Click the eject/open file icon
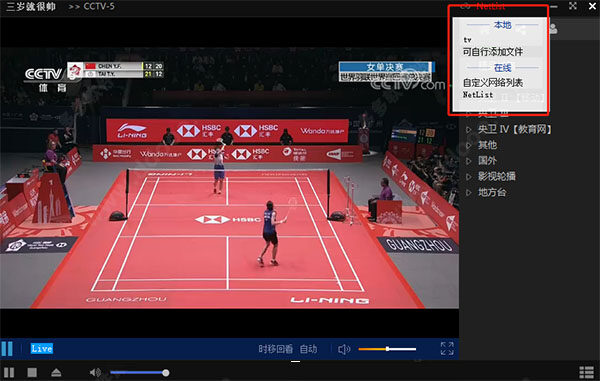 (56, 373)
